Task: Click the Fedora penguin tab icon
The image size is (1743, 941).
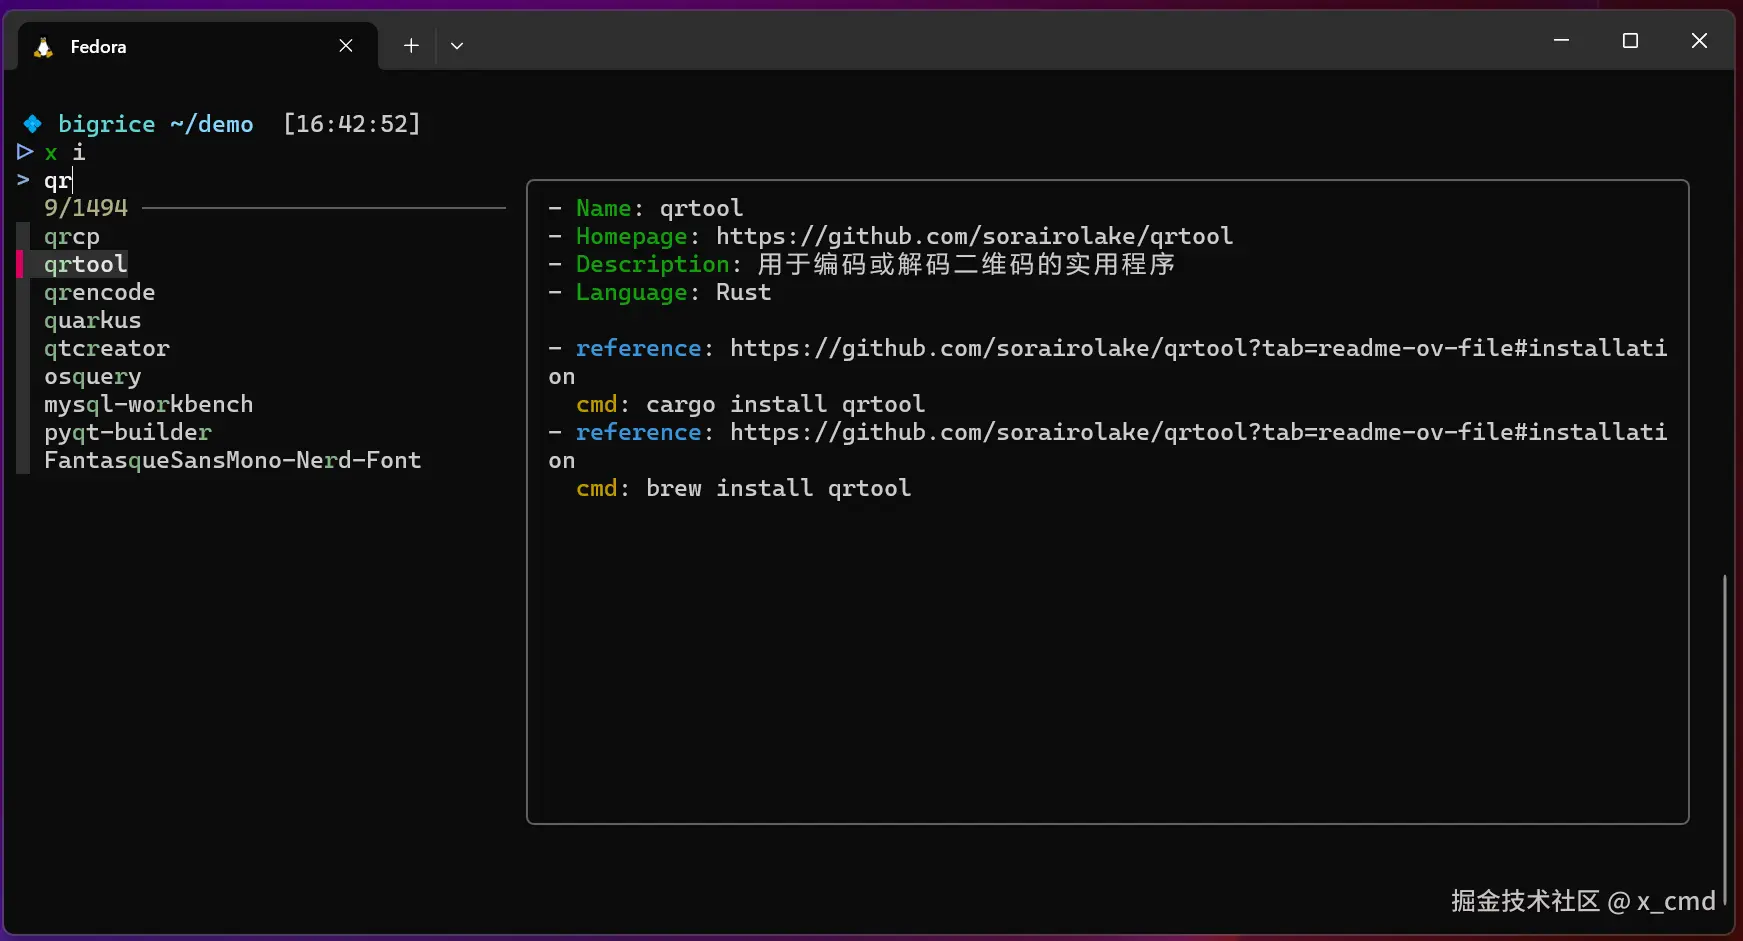Action: (x=43, y=47)
